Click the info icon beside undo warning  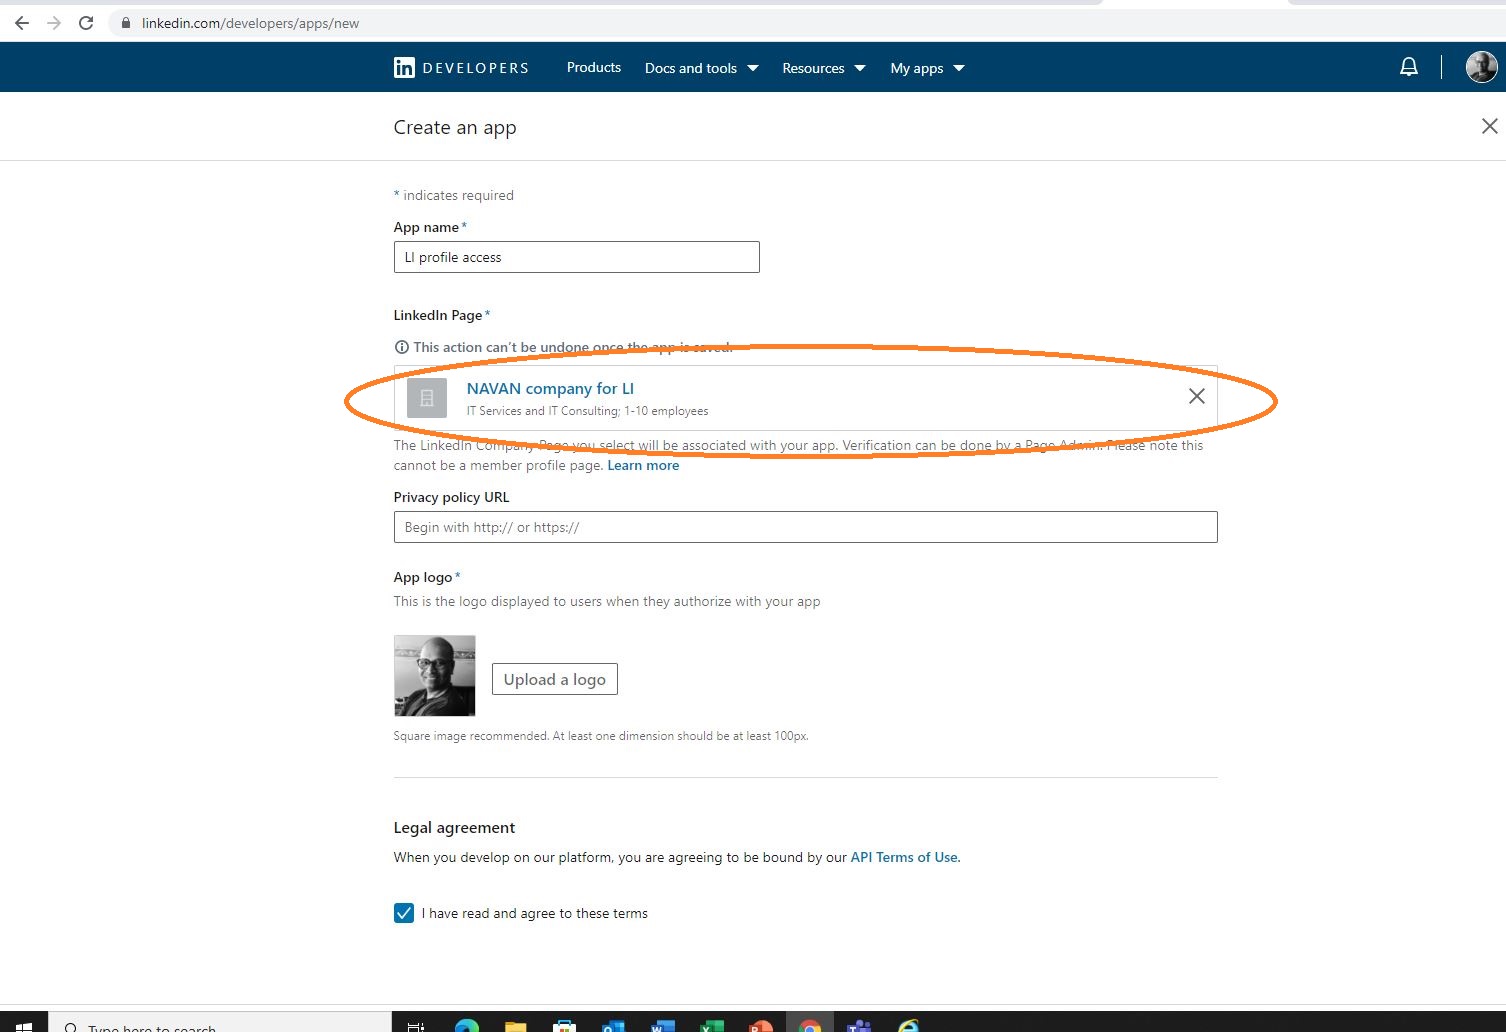(x=402, y=347)
